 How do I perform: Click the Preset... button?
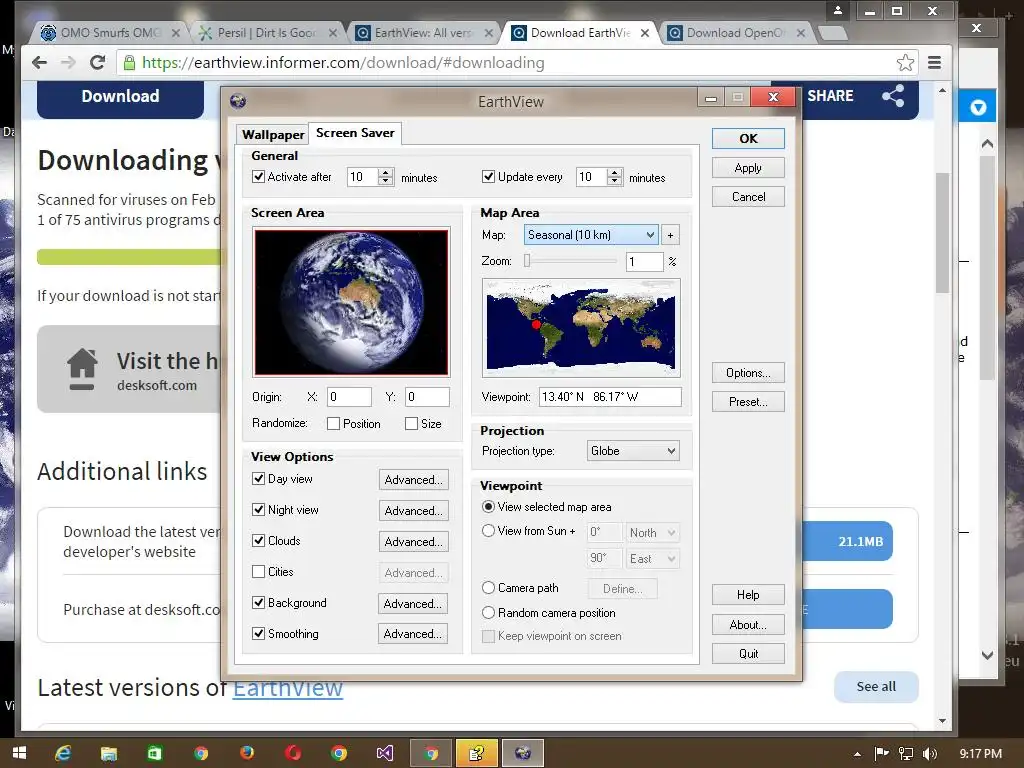[748, 402]
